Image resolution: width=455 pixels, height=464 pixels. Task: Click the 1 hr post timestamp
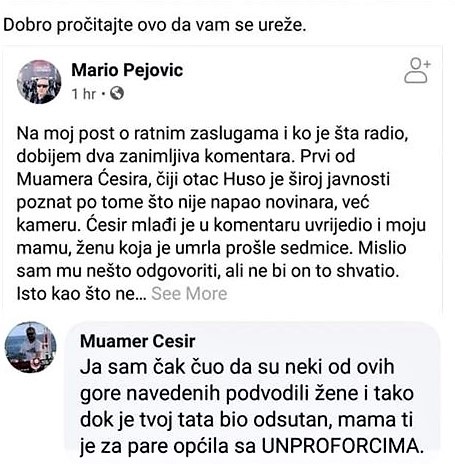(84, 94)
